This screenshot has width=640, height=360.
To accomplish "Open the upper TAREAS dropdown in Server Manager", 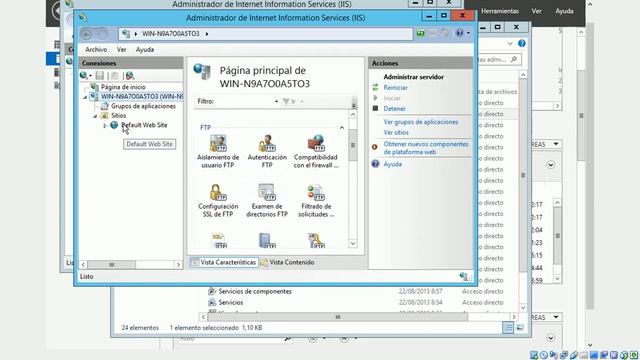I will pyautogui.click(x=556, y=144).
